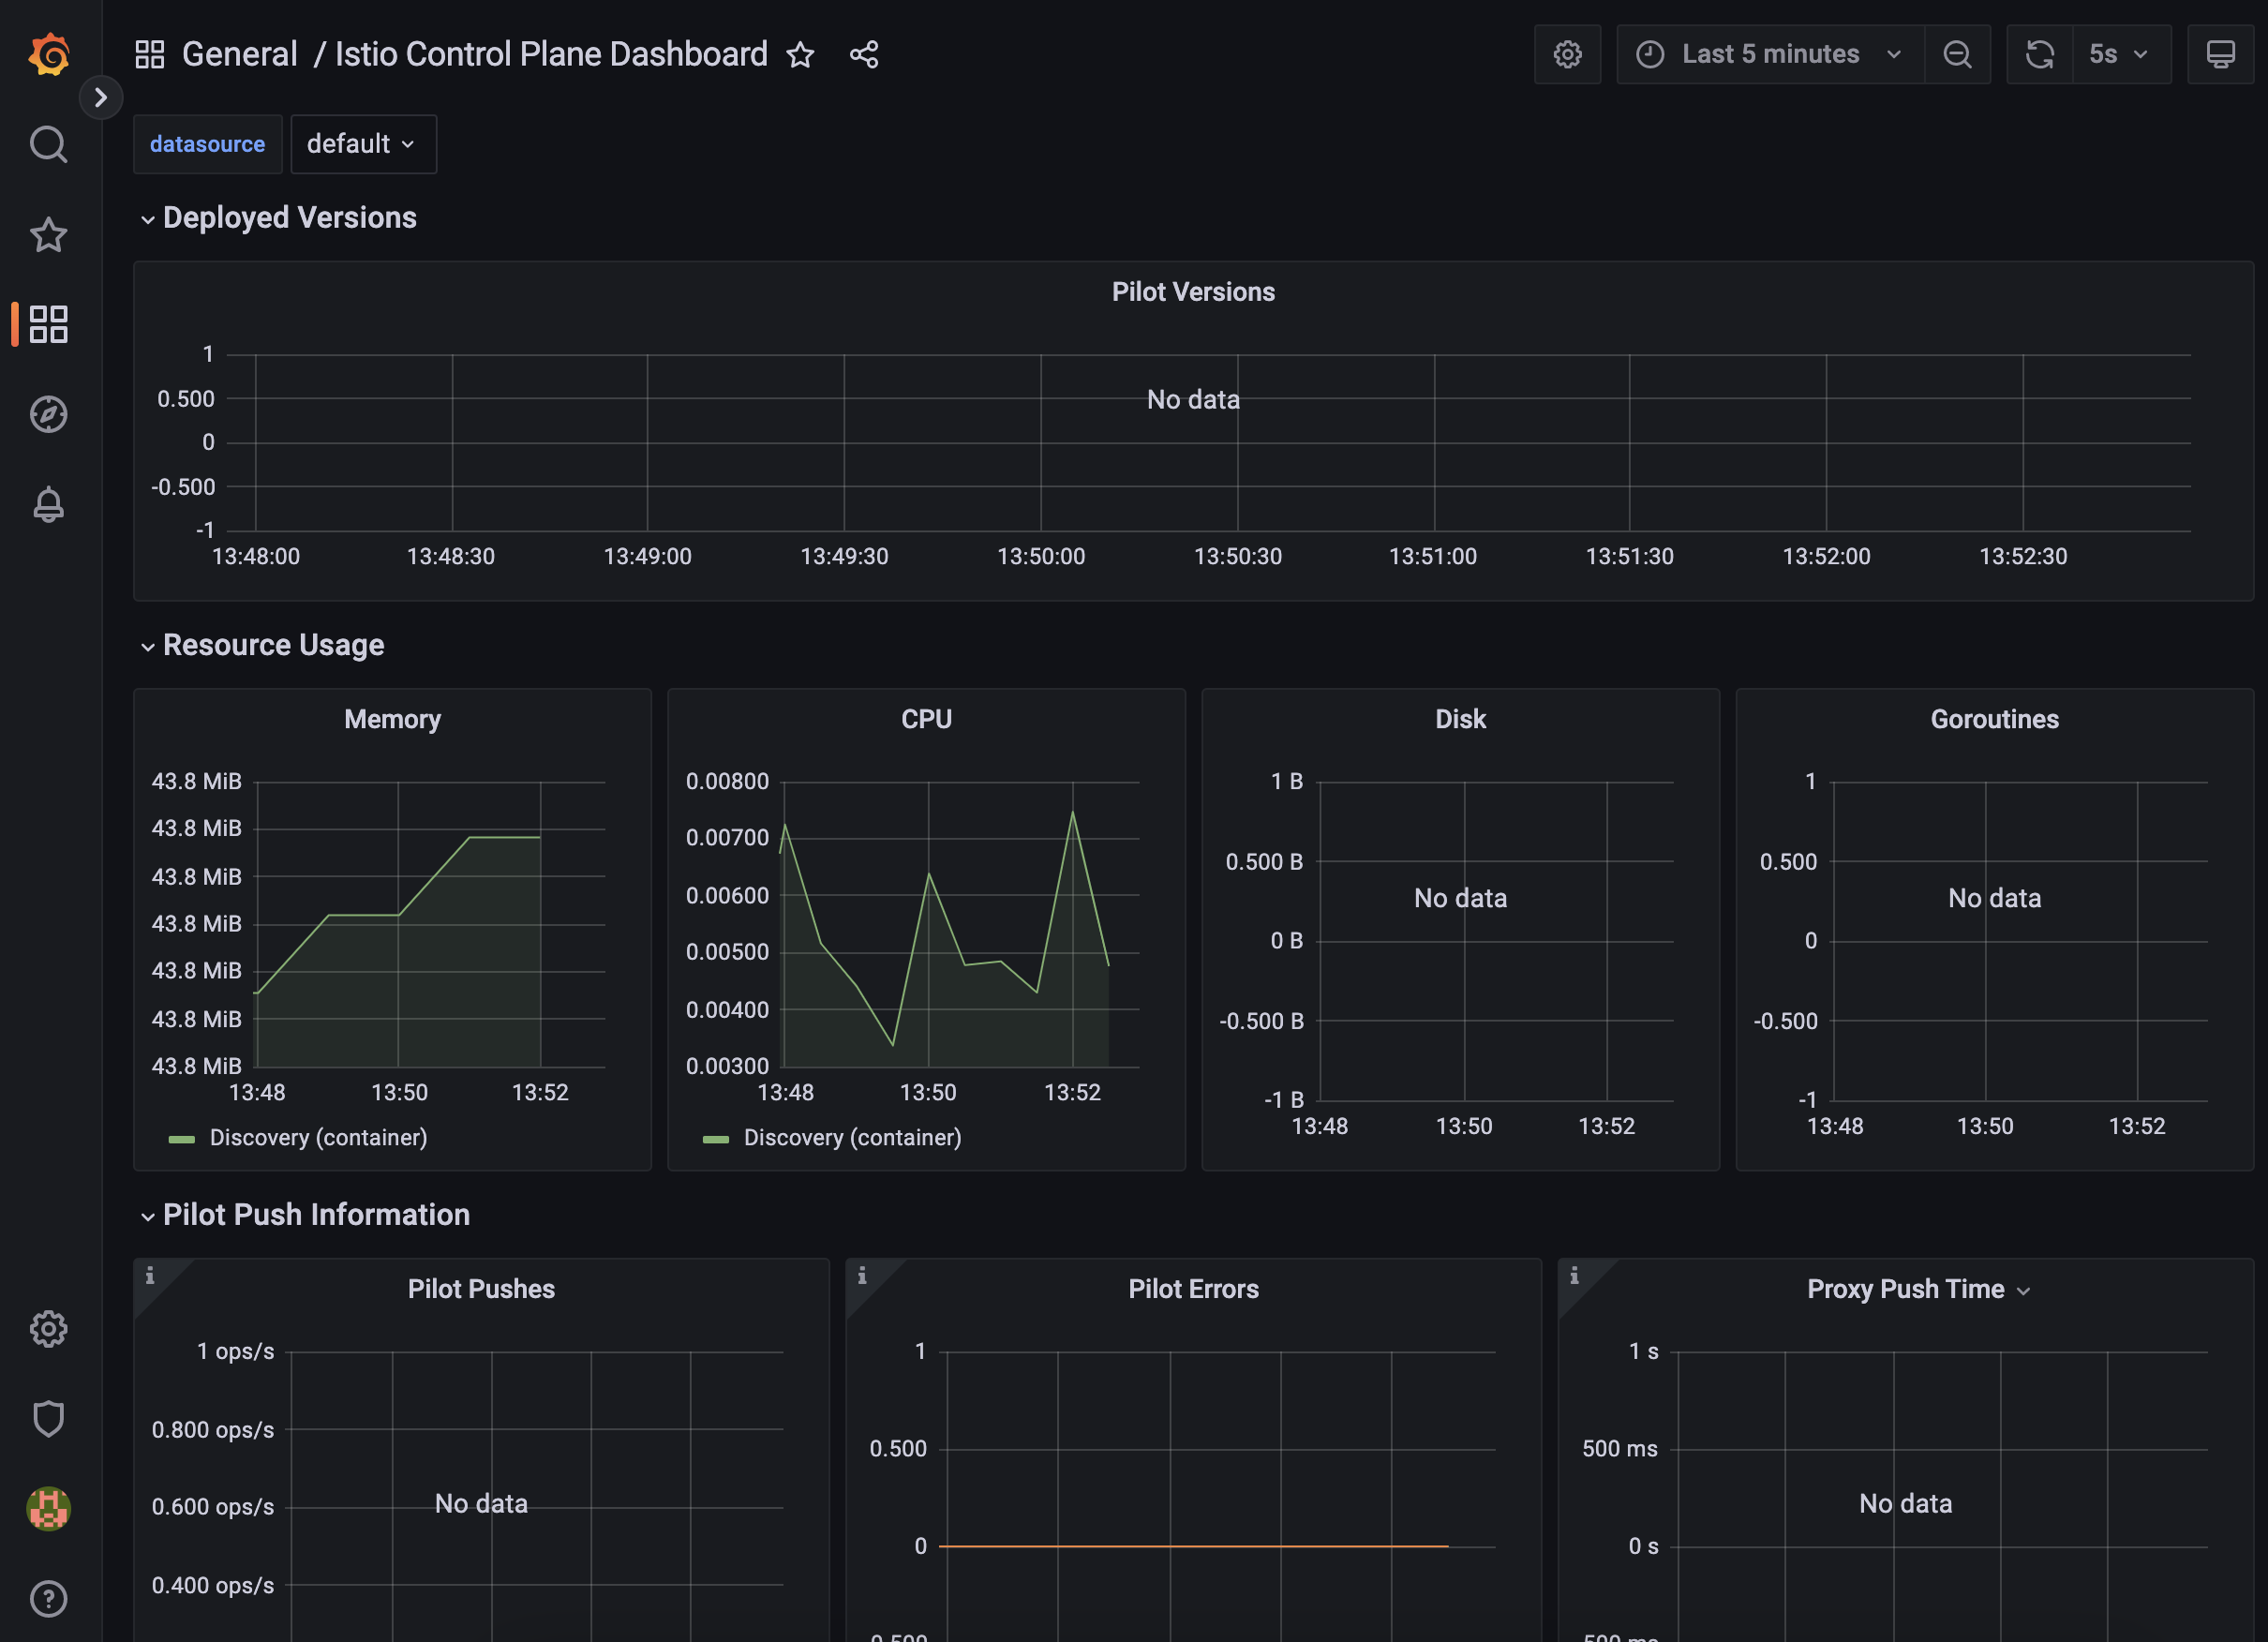The image size is (2268, 1642).
Task: Click the General folder breadcrumb
Action: (239, 54)
